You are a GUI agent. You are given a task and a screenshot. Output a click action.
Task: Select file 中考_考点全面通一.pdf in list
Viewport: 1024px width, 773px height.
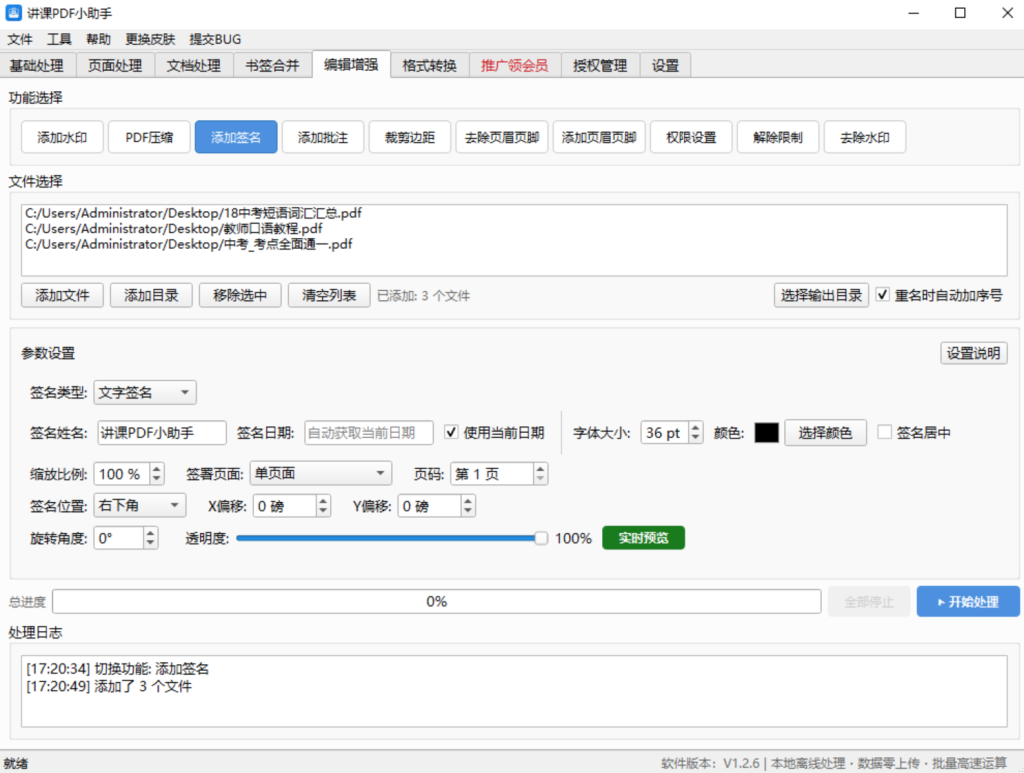[x=189, y=244]
